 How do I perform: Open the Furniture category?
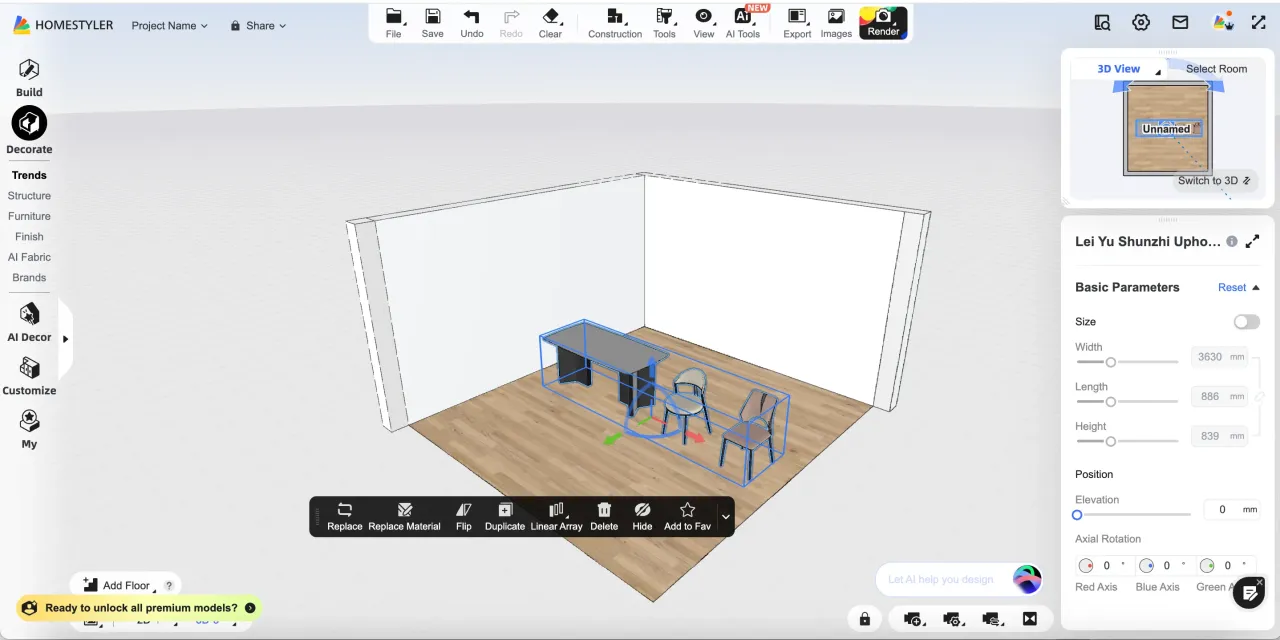pos(29,216)
